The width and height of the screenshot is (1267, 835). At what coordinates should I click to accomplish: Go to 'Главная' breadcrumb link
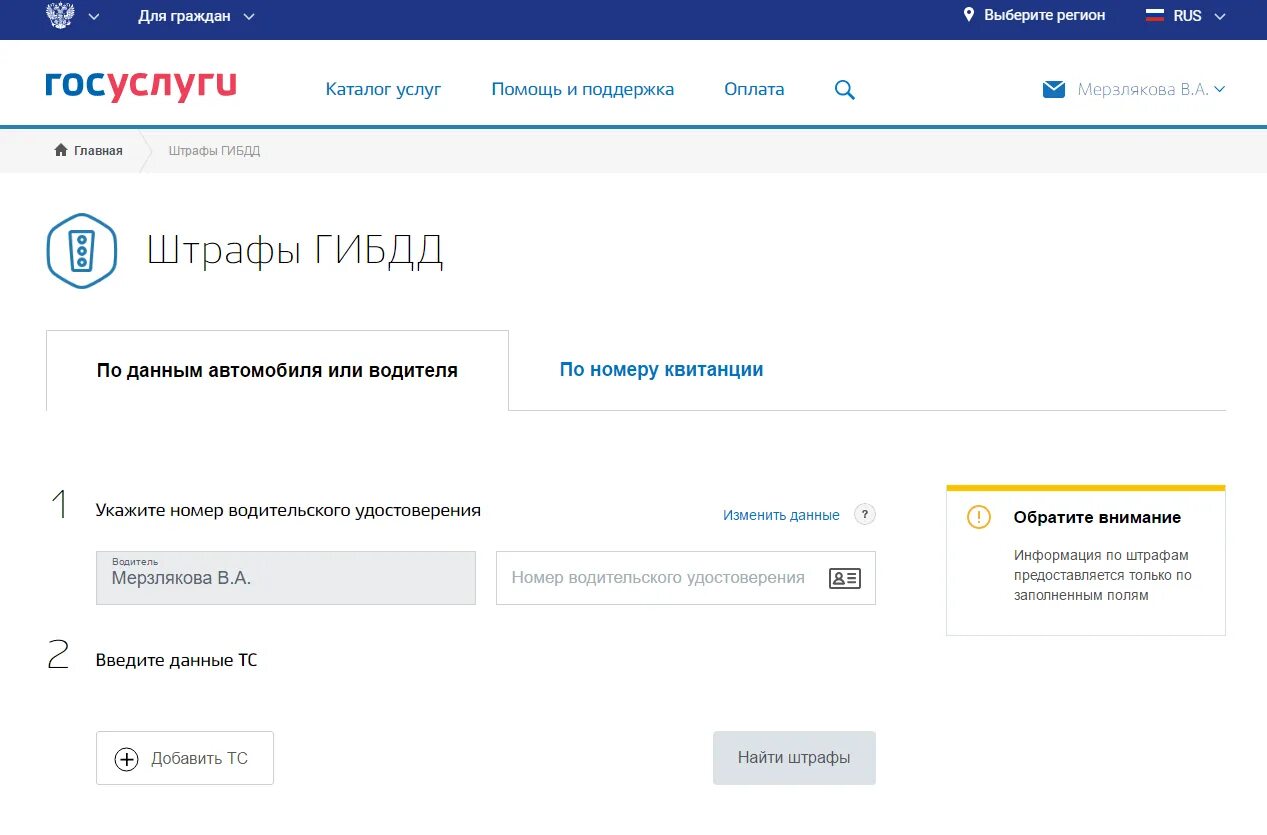[98, 151]
